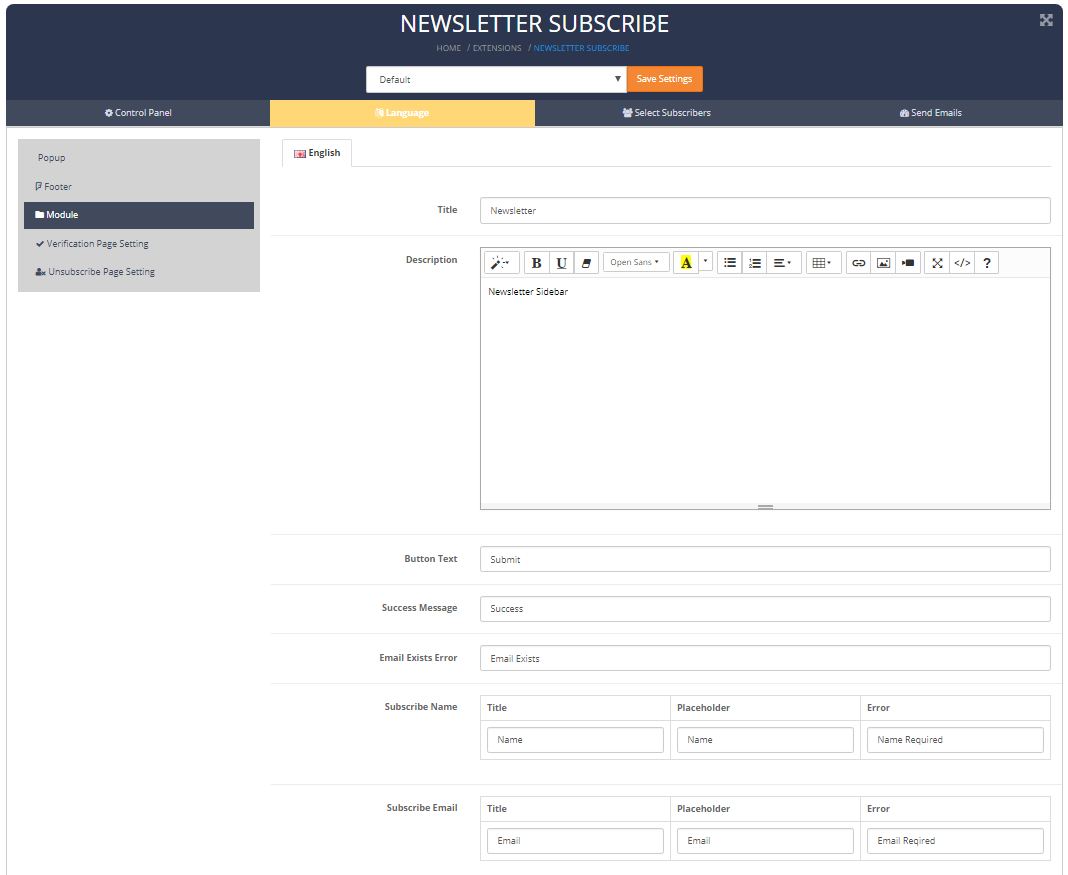The image size is (1068, 875).
Task: Click Subscribe Name title input
Action: click(575, 739)
